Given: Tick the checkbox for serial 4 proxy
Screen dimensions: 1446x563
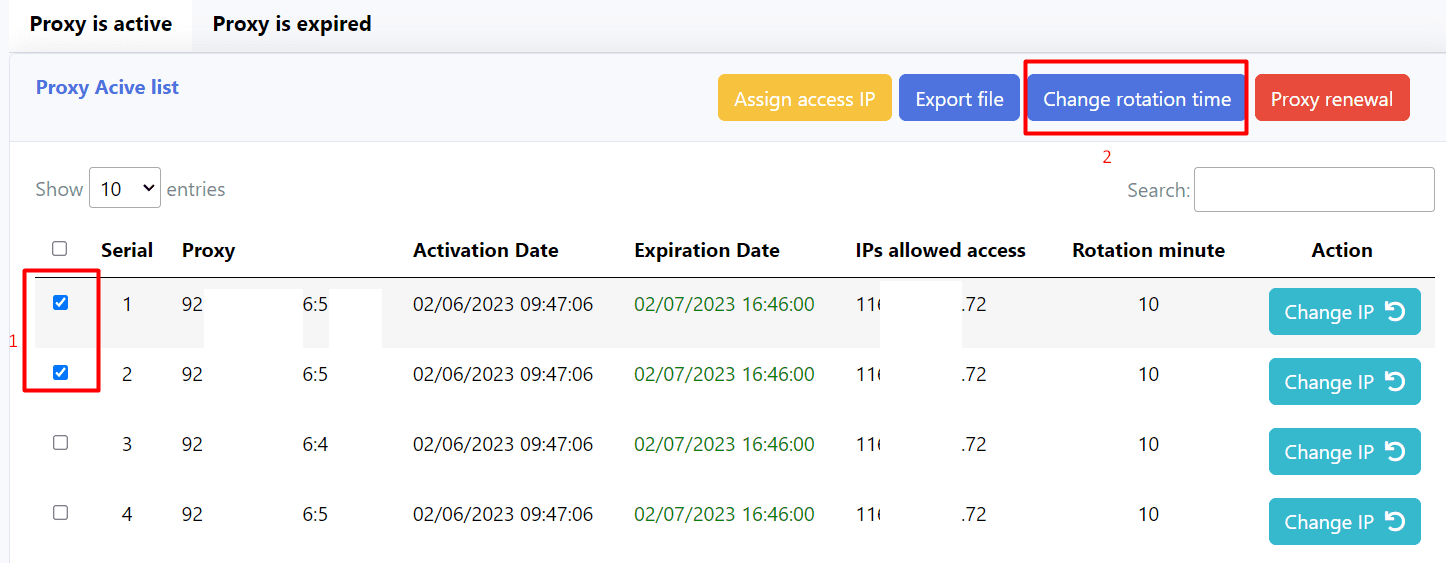Looking at the screenshot, I should pos(60,513).
